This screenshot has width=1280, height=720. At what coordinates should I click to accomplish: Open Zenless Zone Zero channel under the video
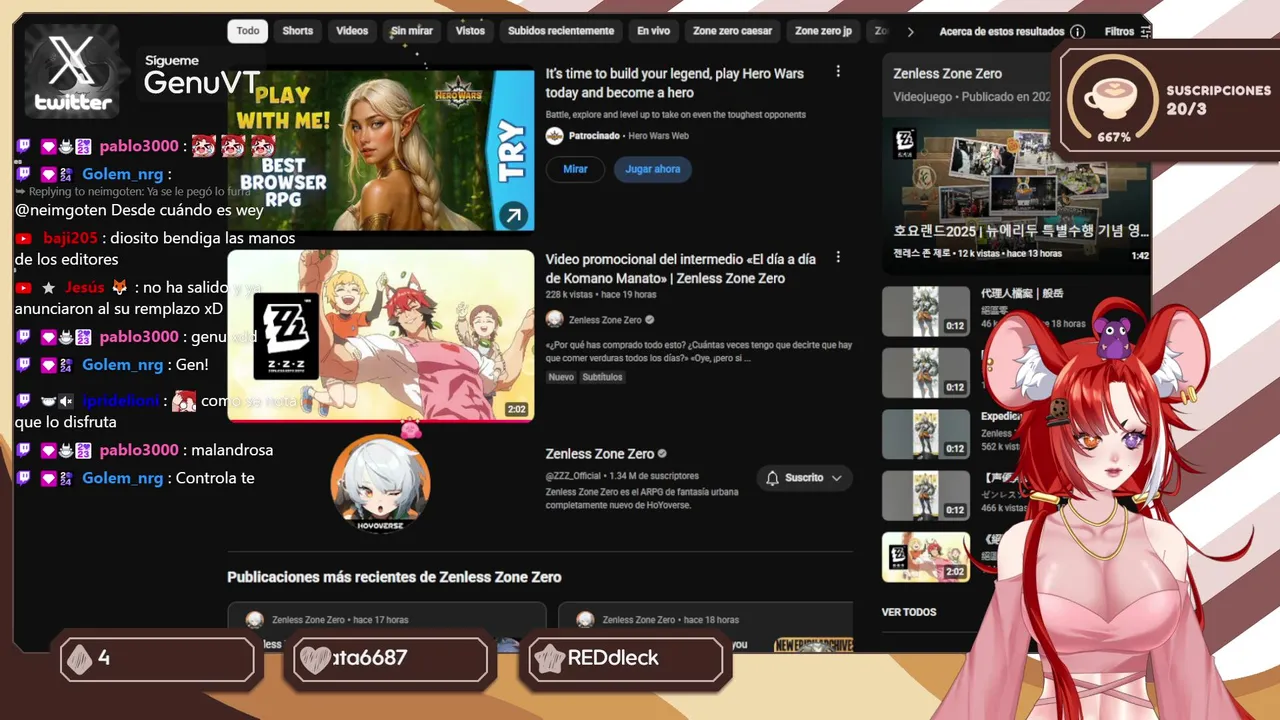[x=605, y=320]
